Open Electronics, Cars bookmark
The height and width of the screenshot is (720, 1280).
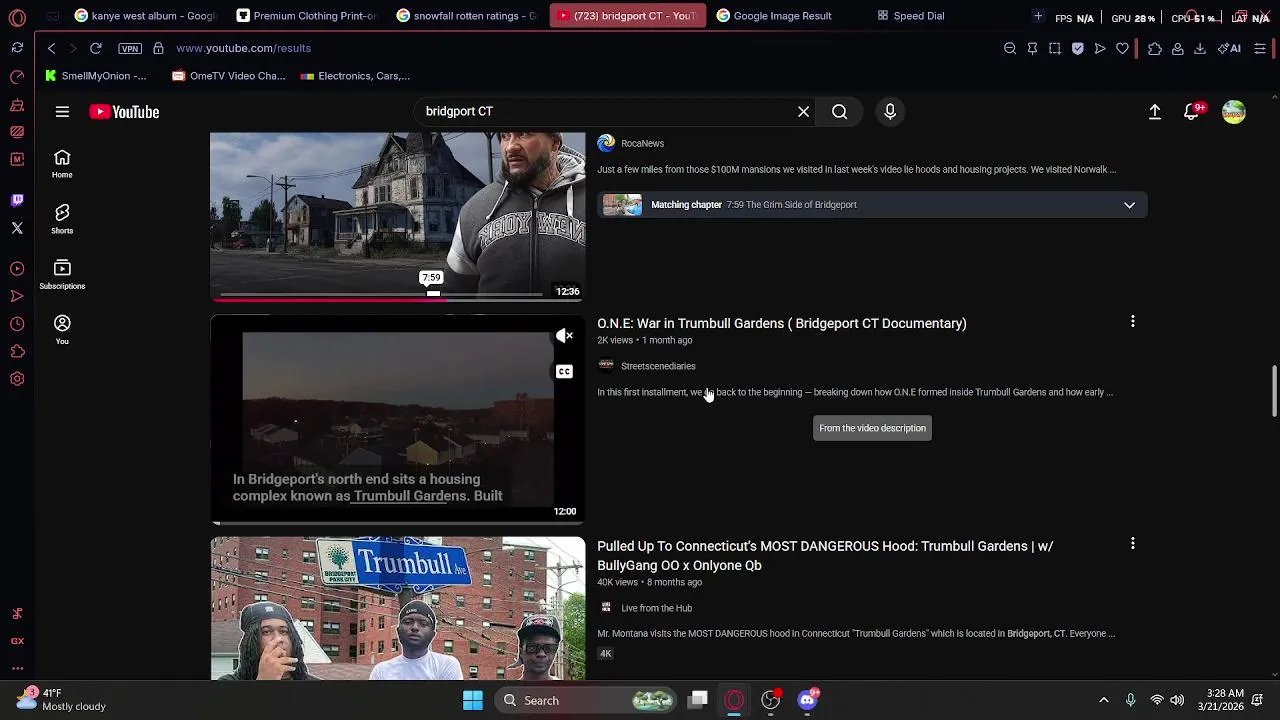(355, 76)
